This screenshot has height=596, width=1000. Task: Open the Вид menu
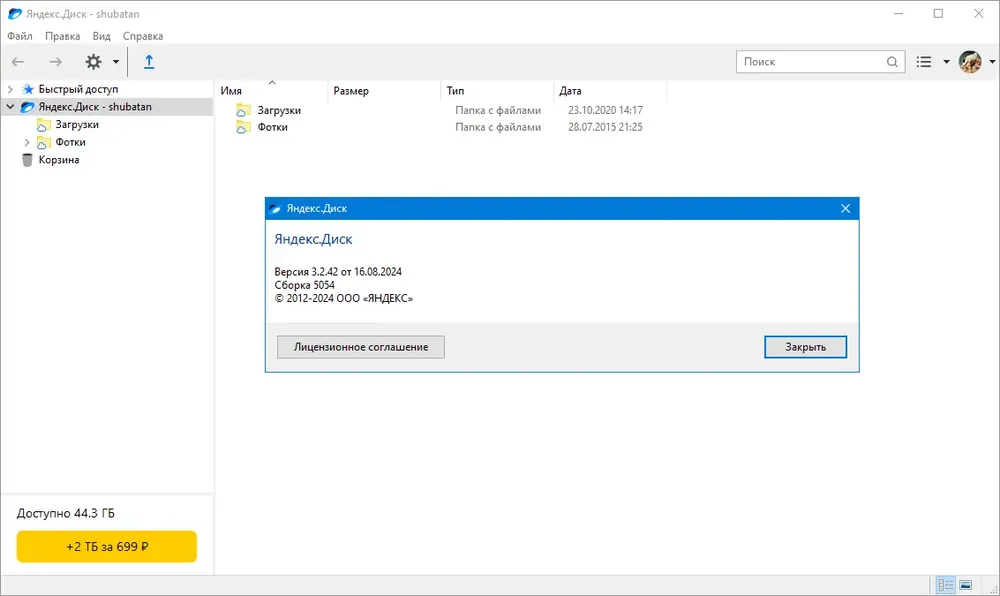[101, 36]
